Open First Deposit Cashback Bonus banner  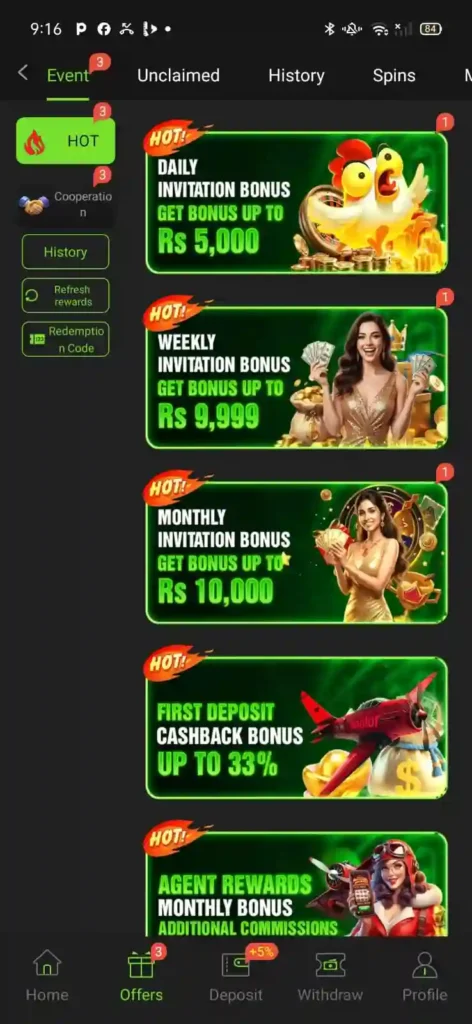click(x=296, y=728)
